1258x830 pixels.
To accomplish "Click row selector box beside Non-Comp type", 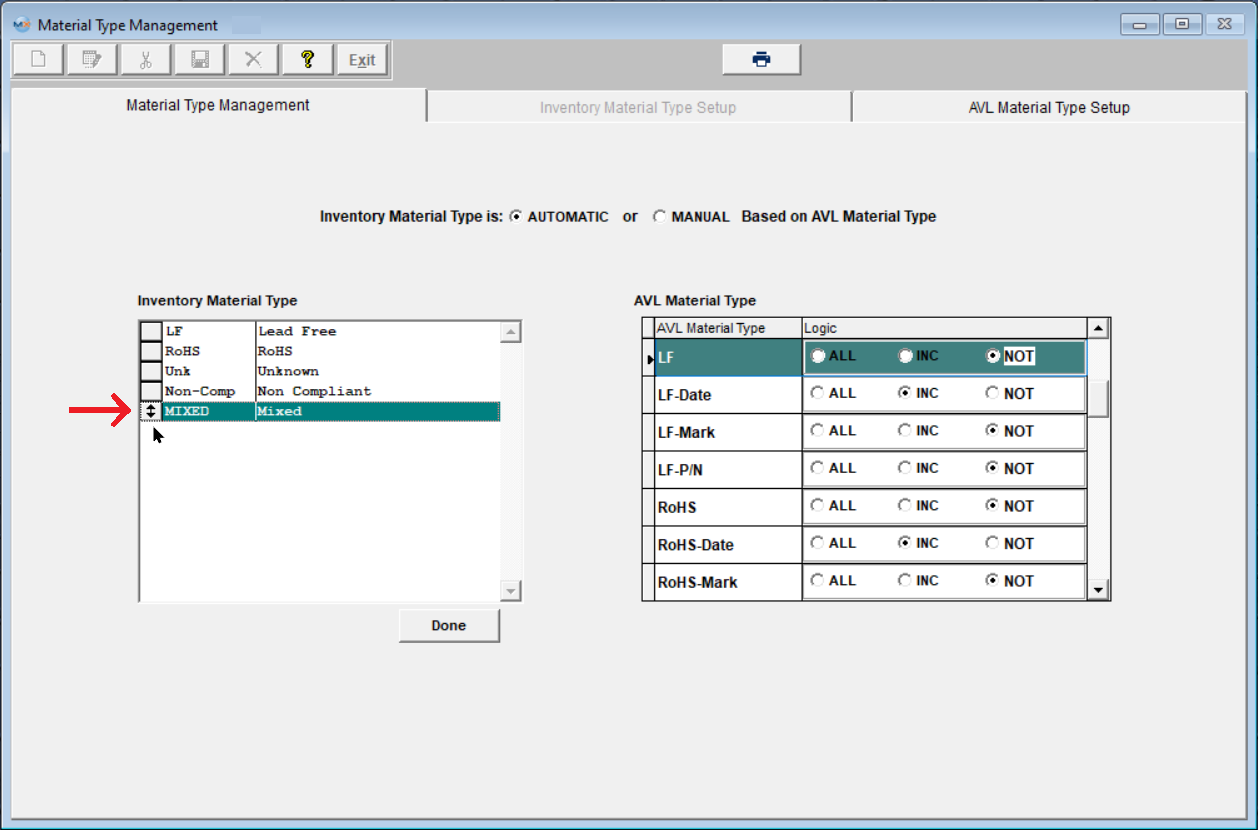I will [x=150, y=391].
